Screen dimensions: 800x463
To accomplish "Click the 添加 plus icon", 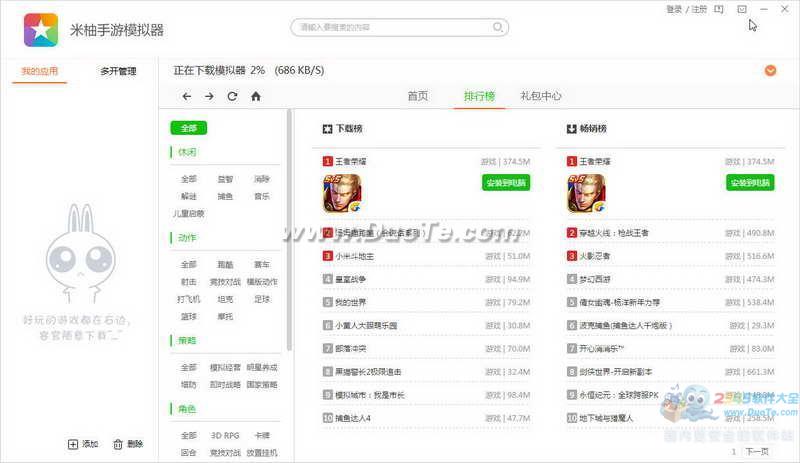I will (x=73, y=444).
